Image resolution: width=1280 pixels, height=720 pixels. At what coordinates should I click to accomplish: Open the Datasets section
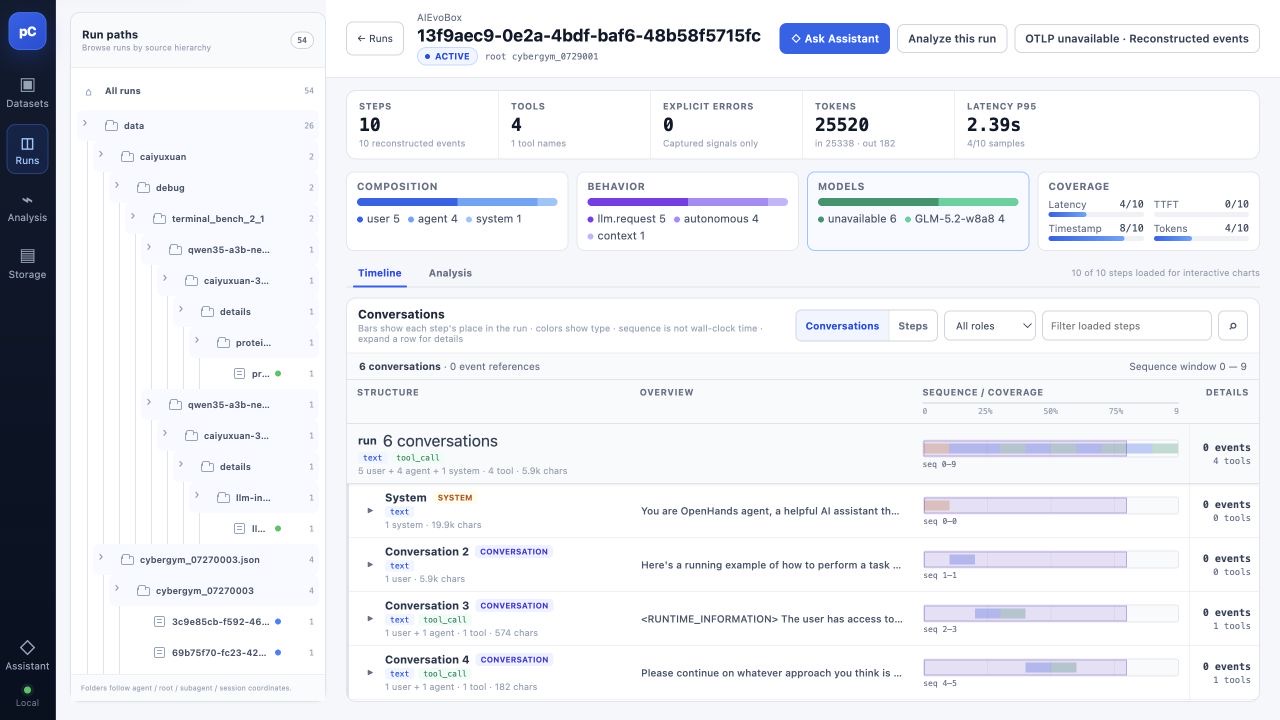coord(27,92)
